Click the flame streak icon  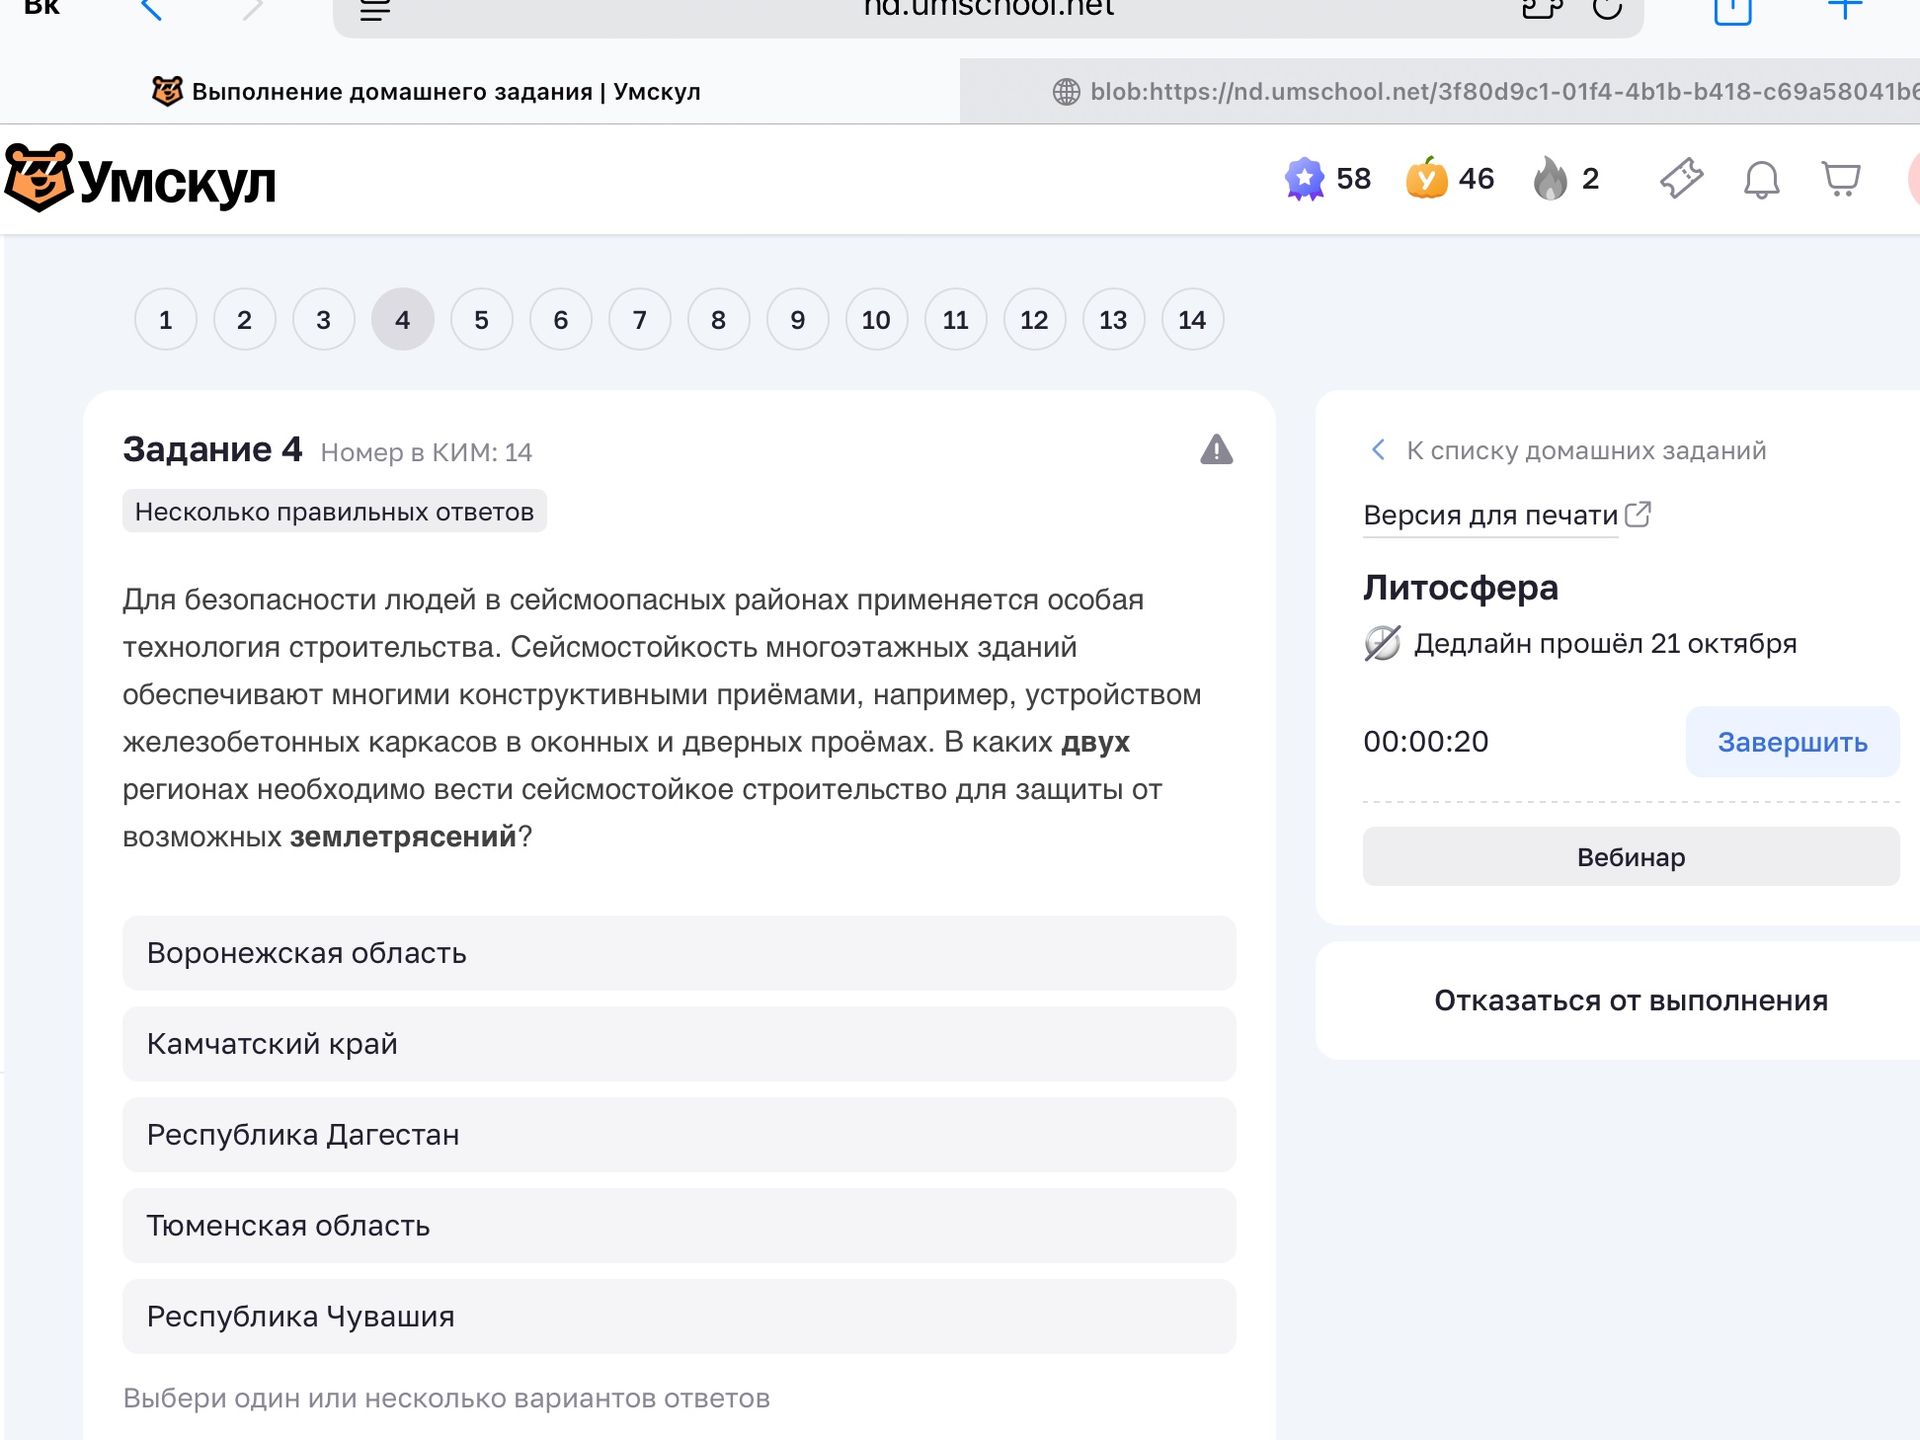[1550, 178]
